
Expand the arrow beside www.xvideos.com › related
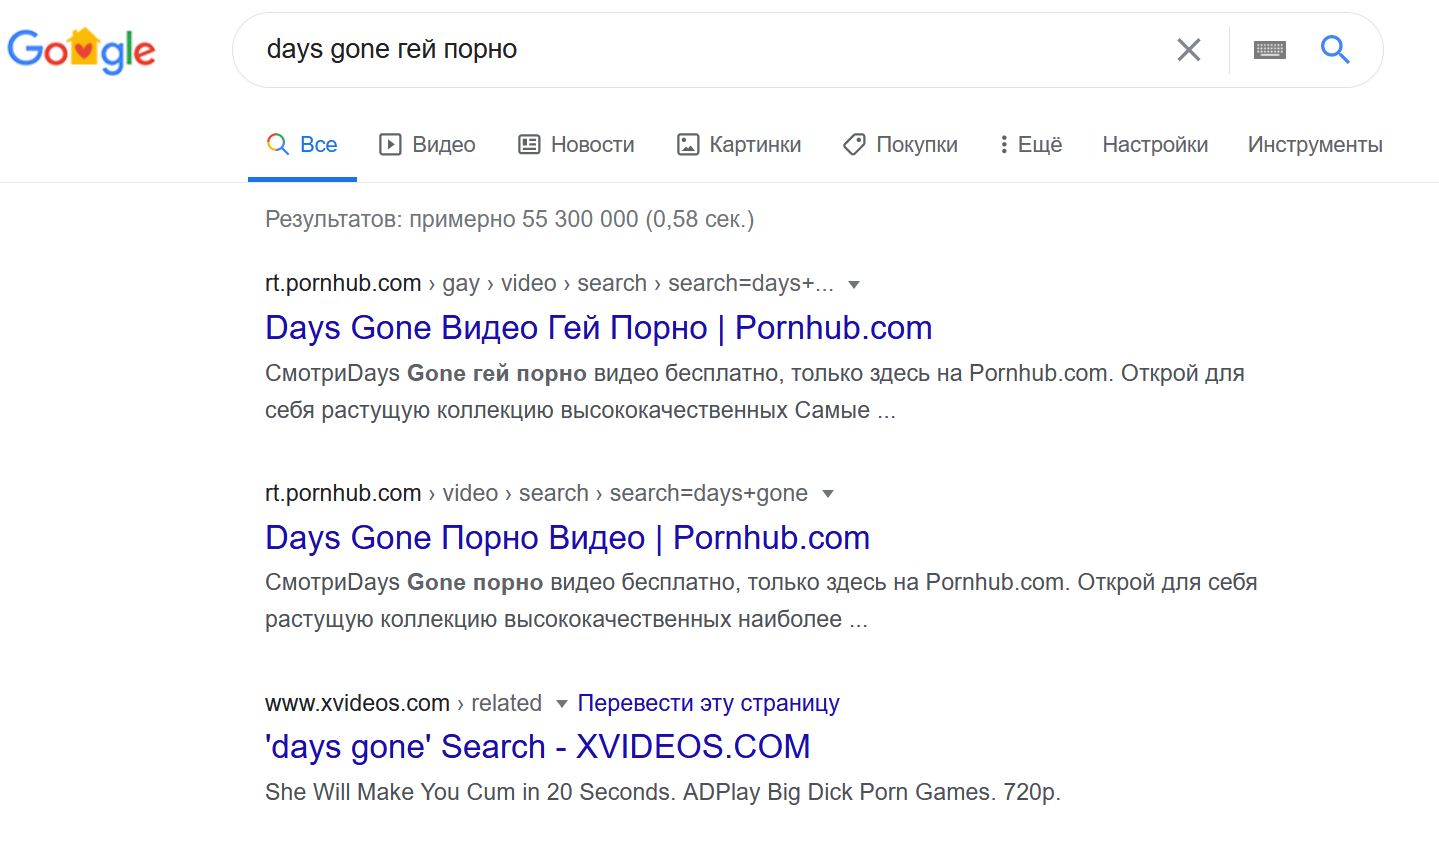point(561,704)
